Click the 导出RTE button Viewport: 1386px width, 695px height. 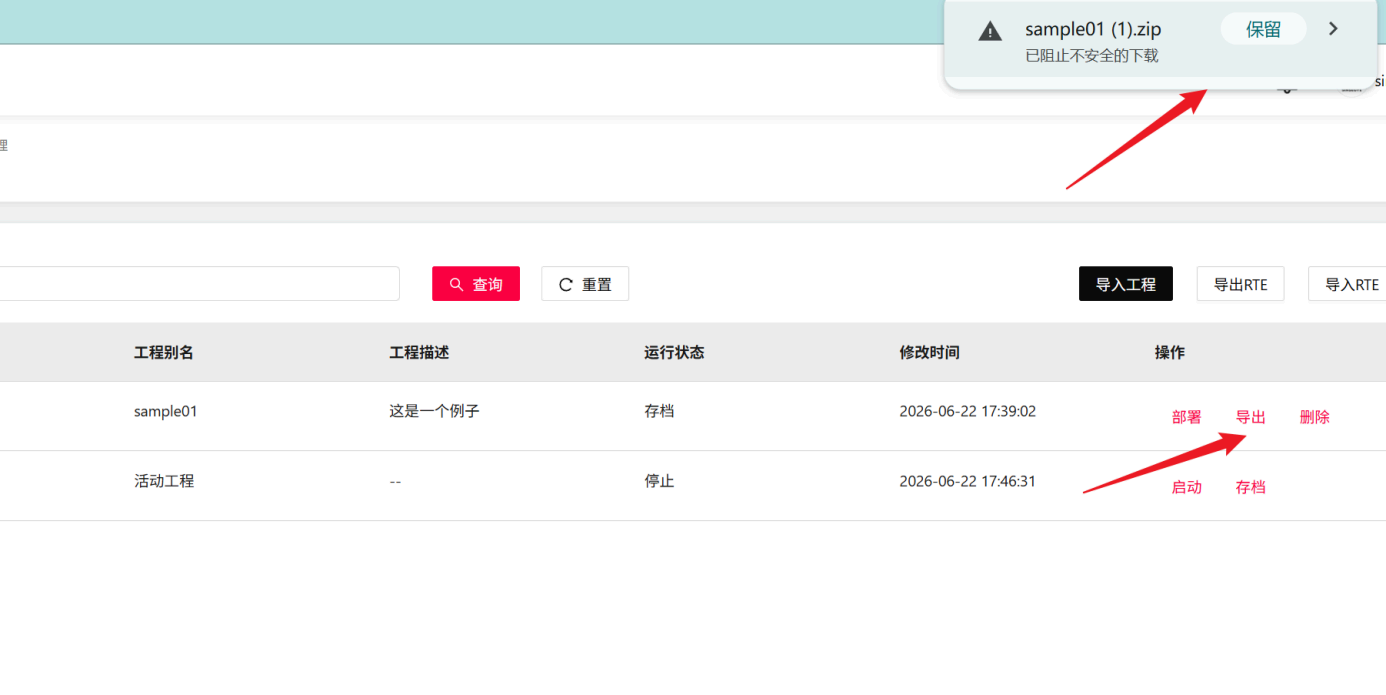point(1240,284)
